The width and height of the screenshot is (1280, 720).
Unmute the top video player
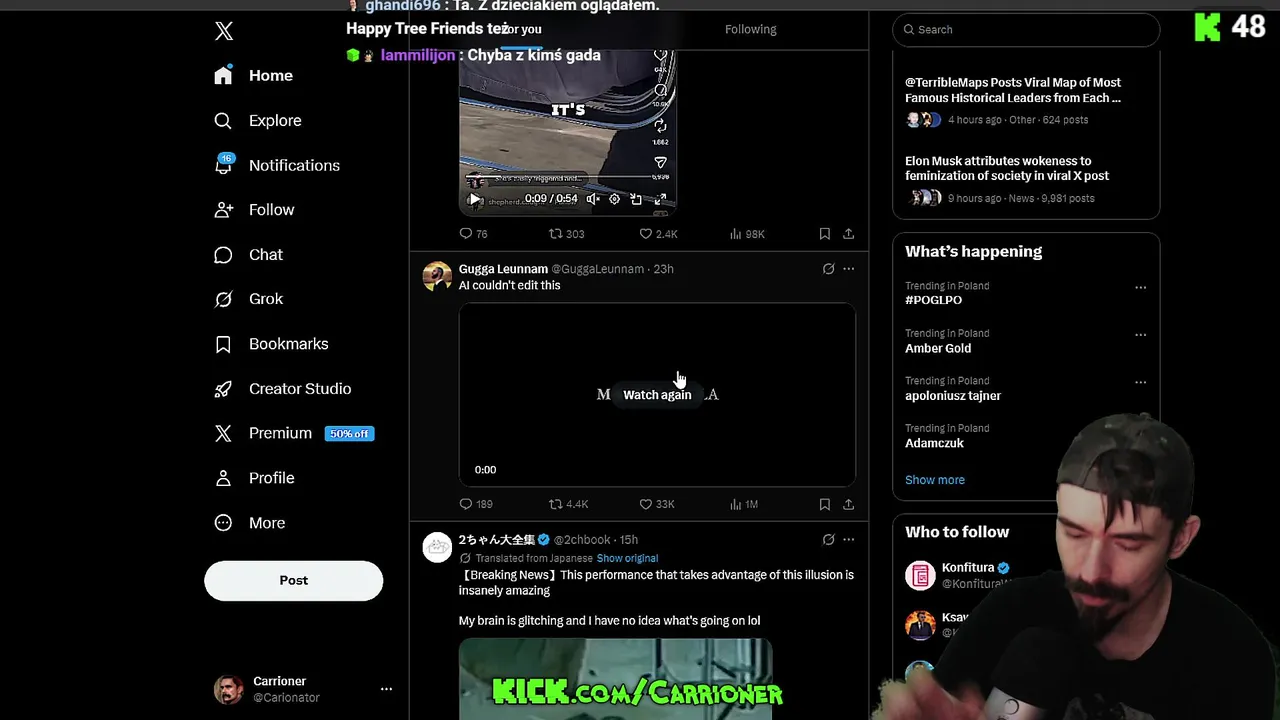click(x=593, y=199)
